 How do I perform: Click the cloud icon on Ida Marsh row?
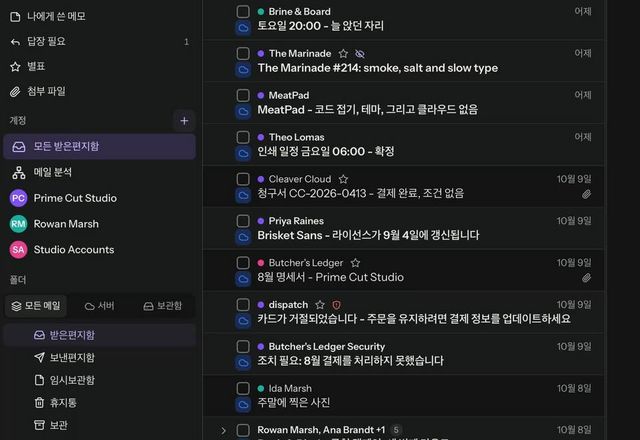click(x=243, y=404)
